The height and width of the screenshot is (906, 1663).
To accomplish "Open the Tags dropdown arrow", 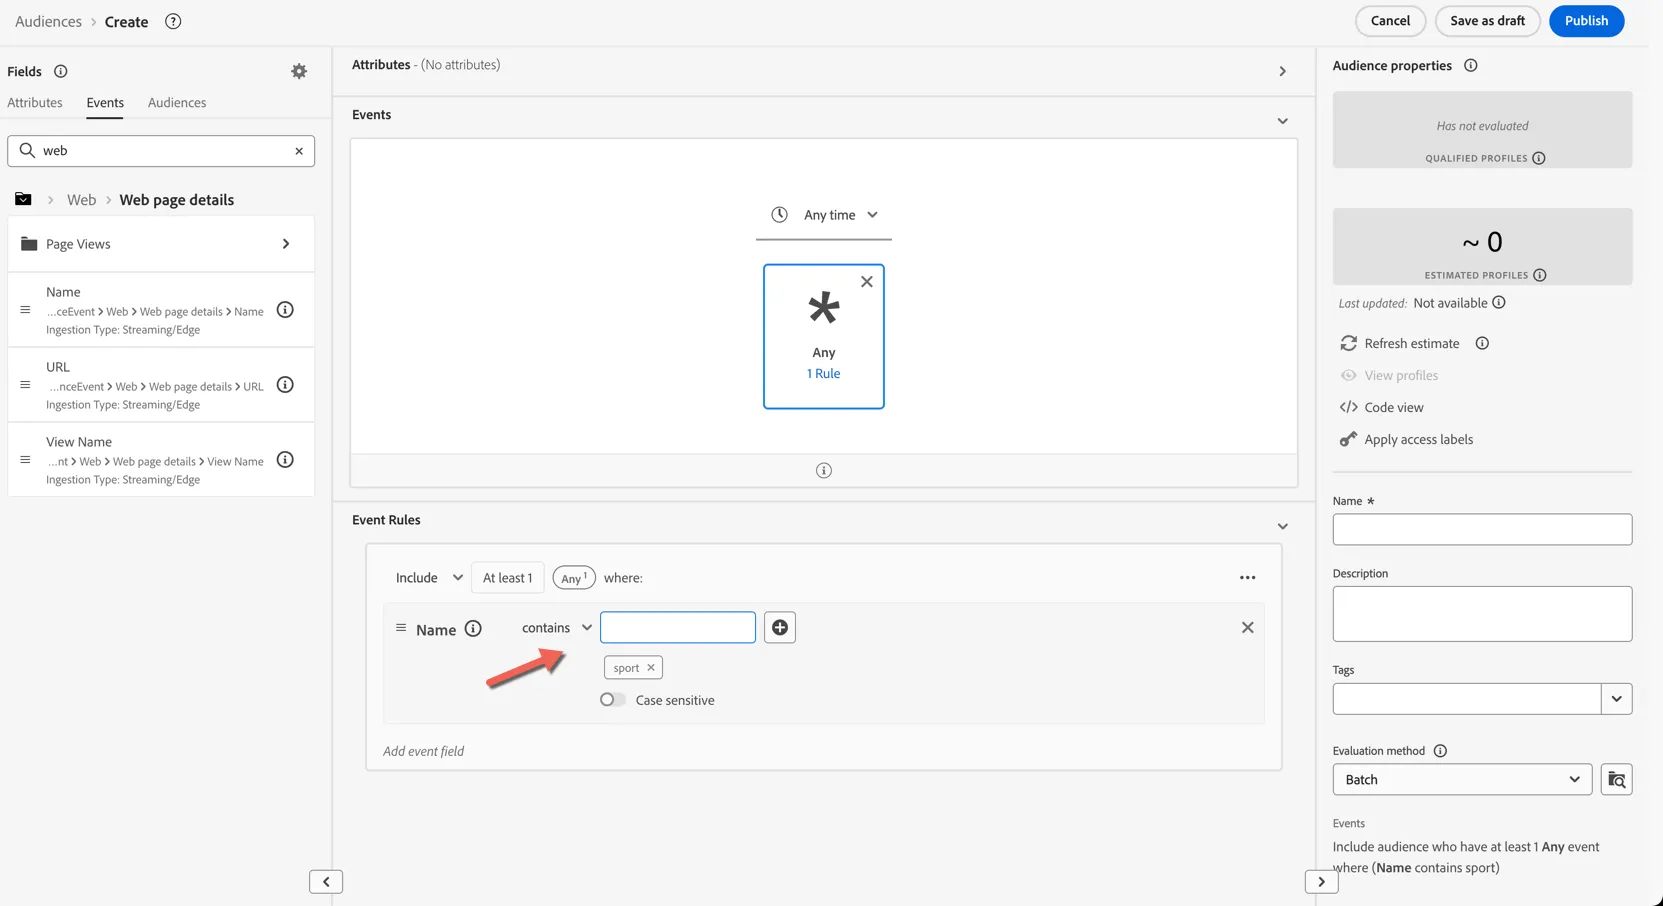I will point(1616,699).
